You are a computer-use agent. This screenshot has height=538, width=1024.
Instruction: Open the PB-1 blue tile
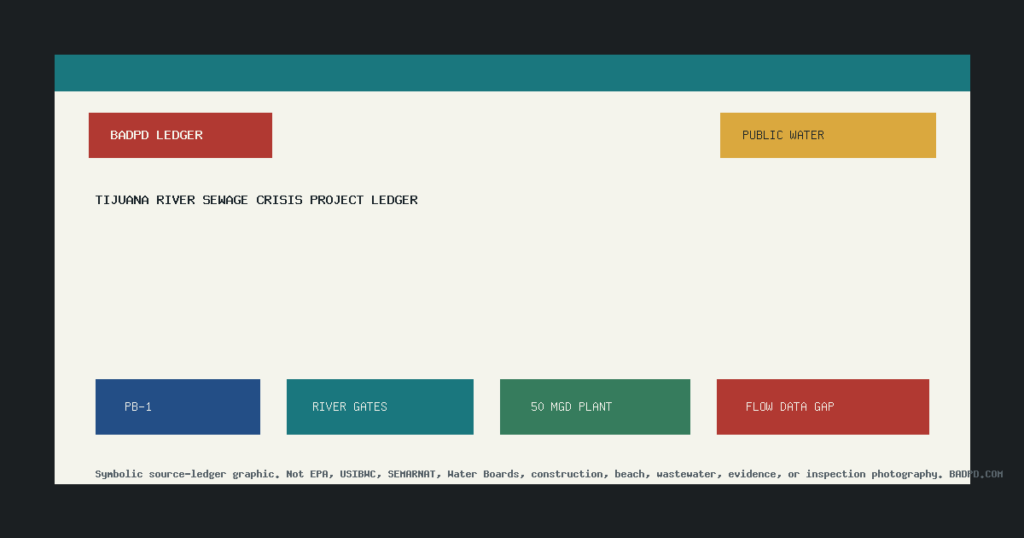pyautogui.click(x=178, y=407)
